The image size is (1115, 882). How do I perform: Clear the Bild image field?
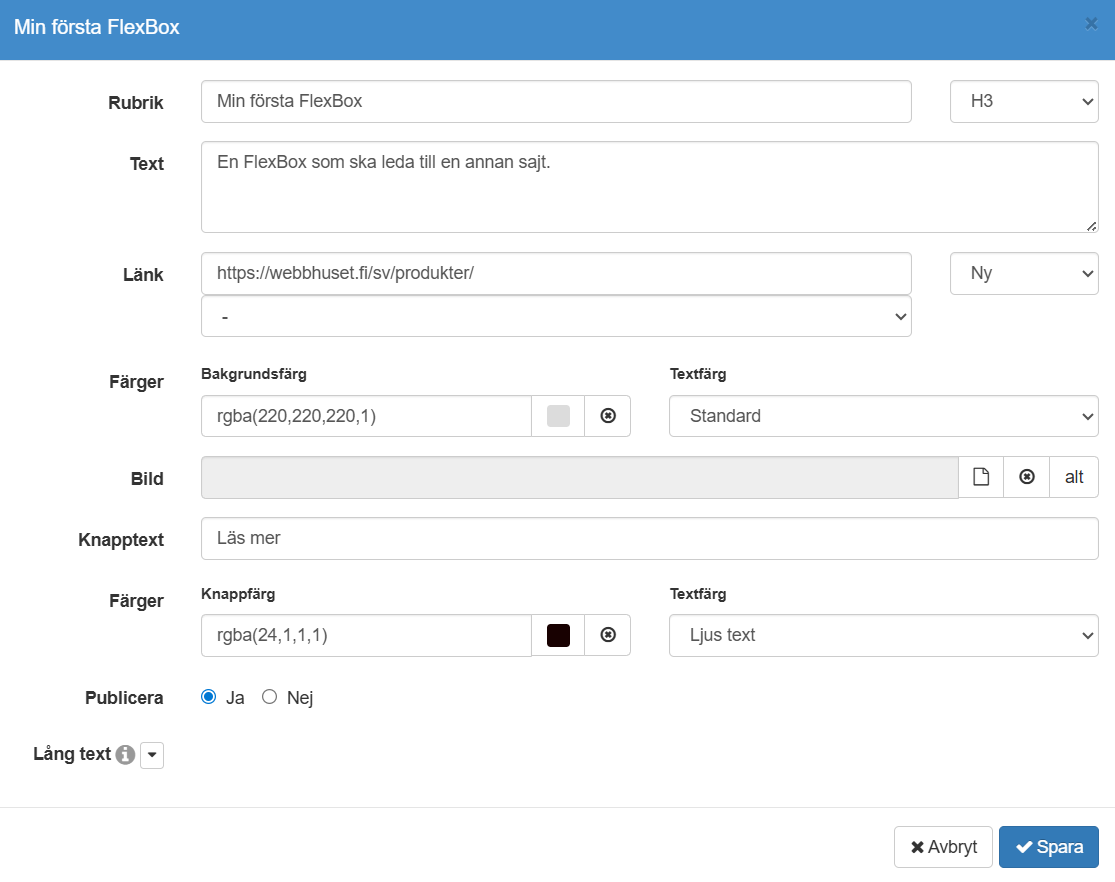tap(1026, 477)
